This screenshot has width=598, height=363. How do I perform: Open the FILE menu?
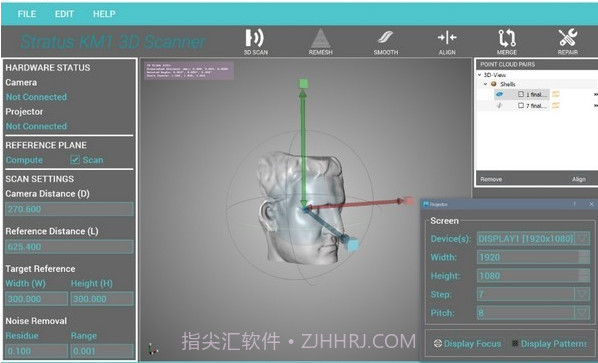(27, 14)
